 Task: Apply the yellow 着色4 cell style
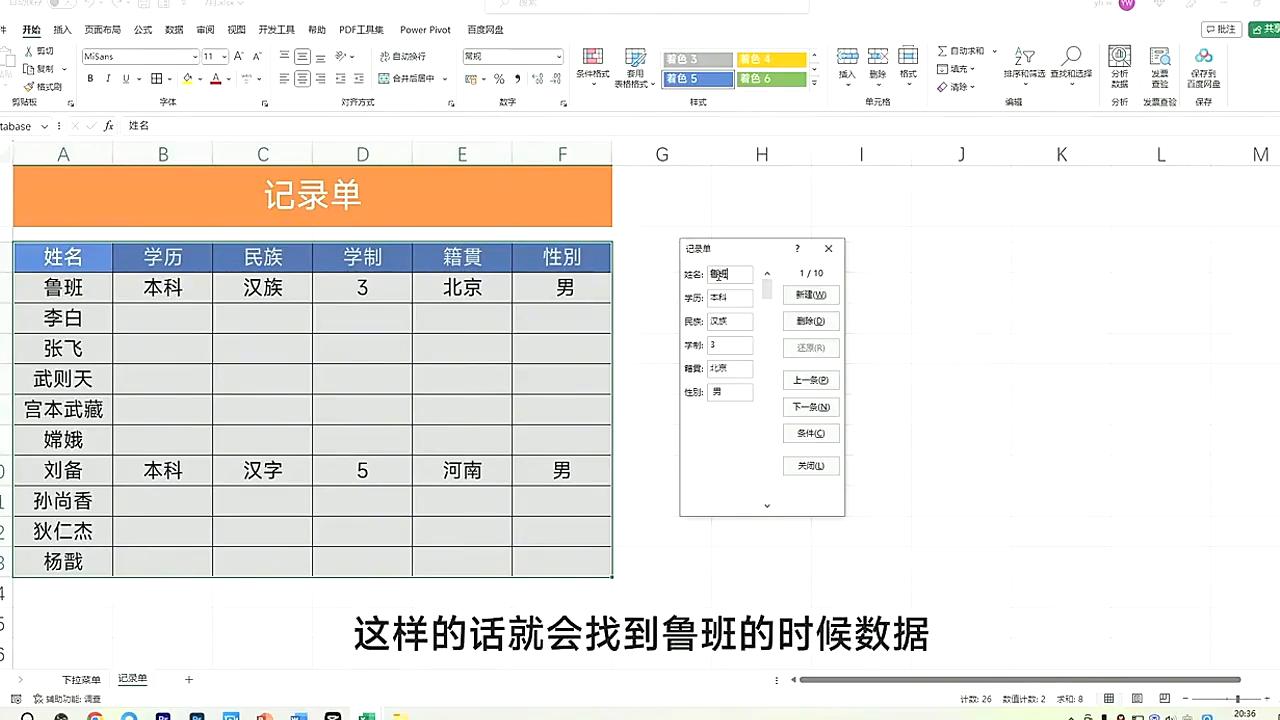tap(770, 59)
